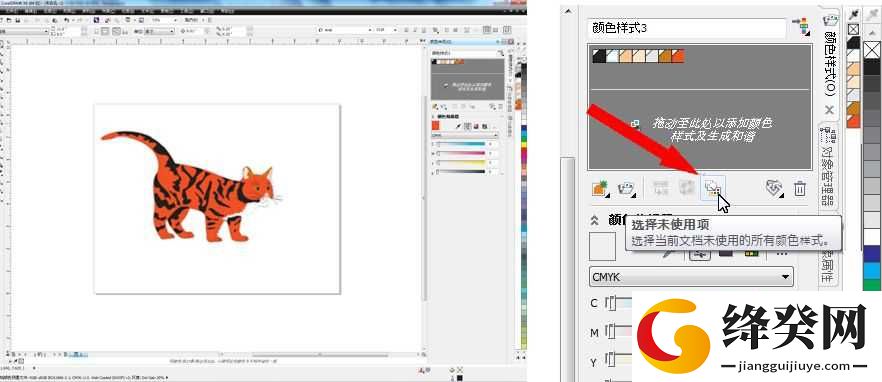Screen dimensions: 882x382
Task: Select the black color style swatch in gray panel
Action: 598,56
